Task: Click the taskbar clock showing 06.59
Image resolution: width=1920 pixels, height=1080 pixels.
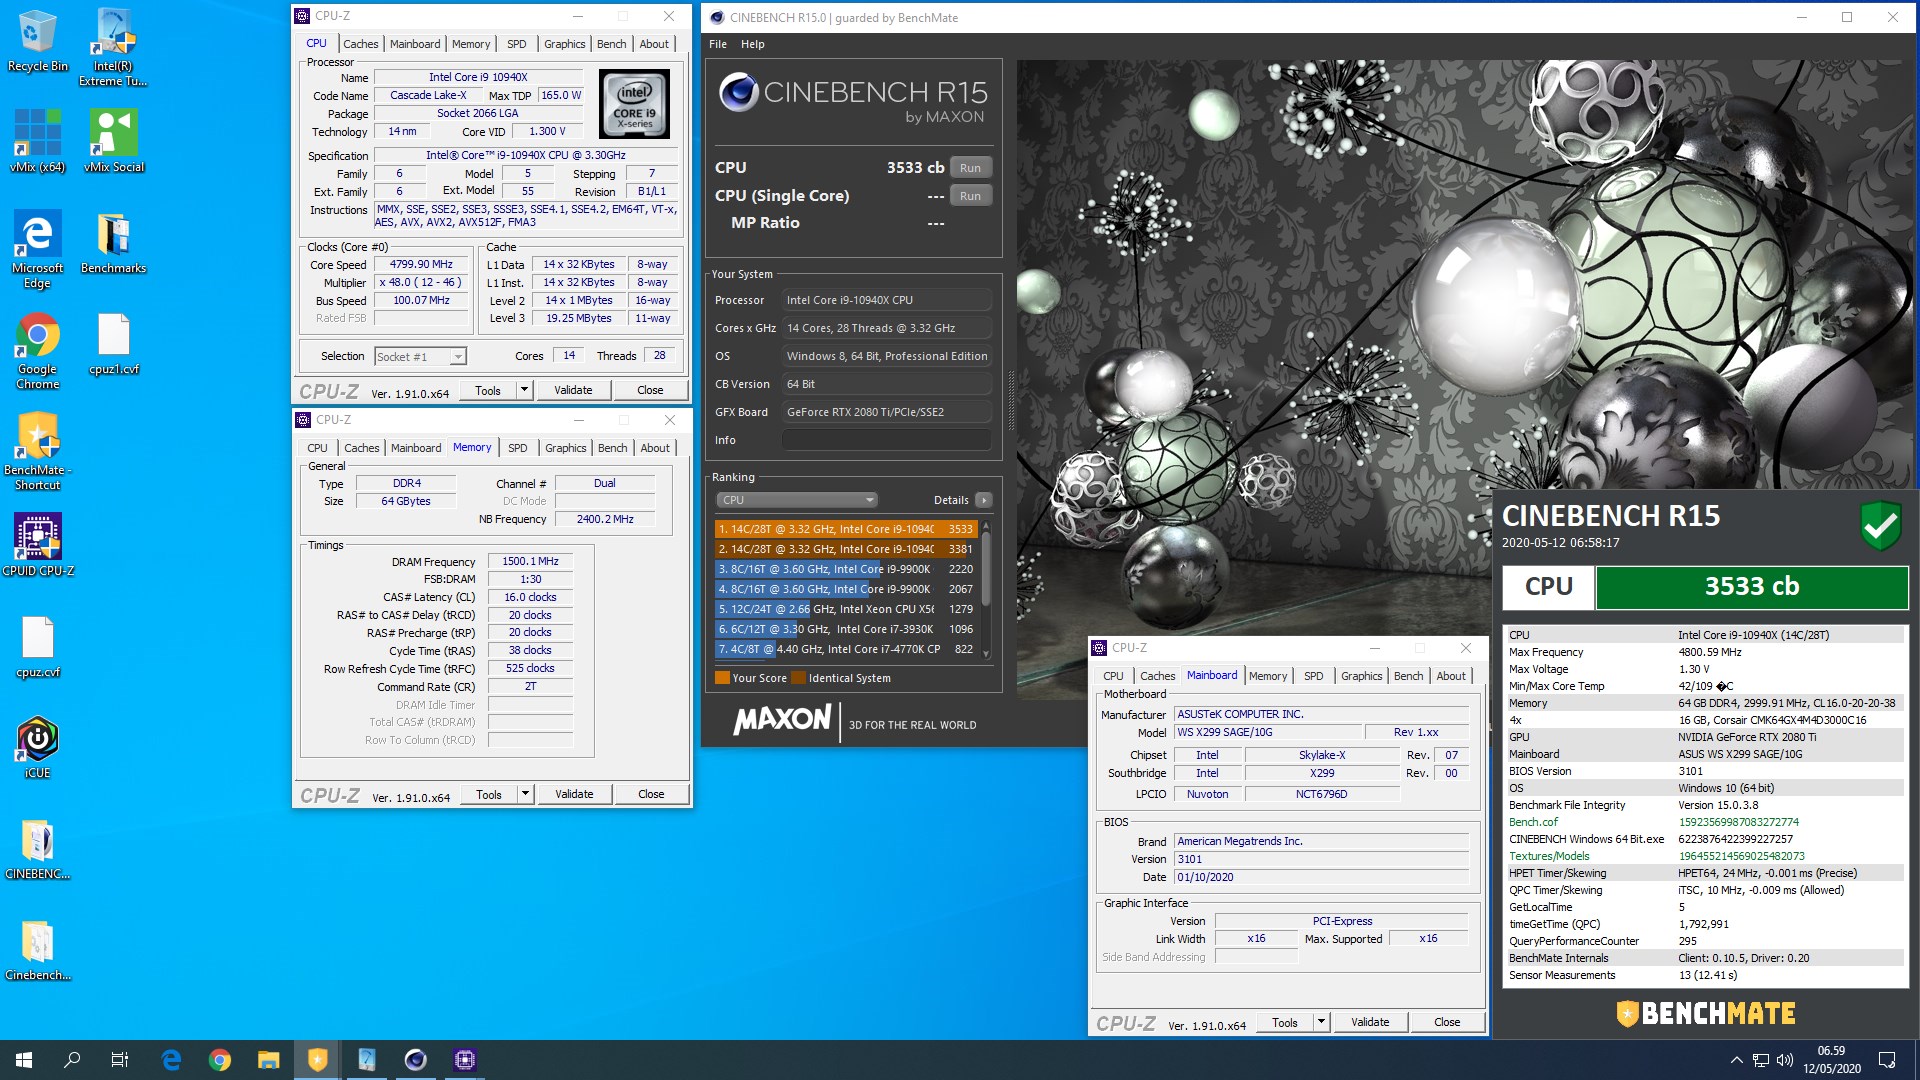Action: [1832, 1060]
